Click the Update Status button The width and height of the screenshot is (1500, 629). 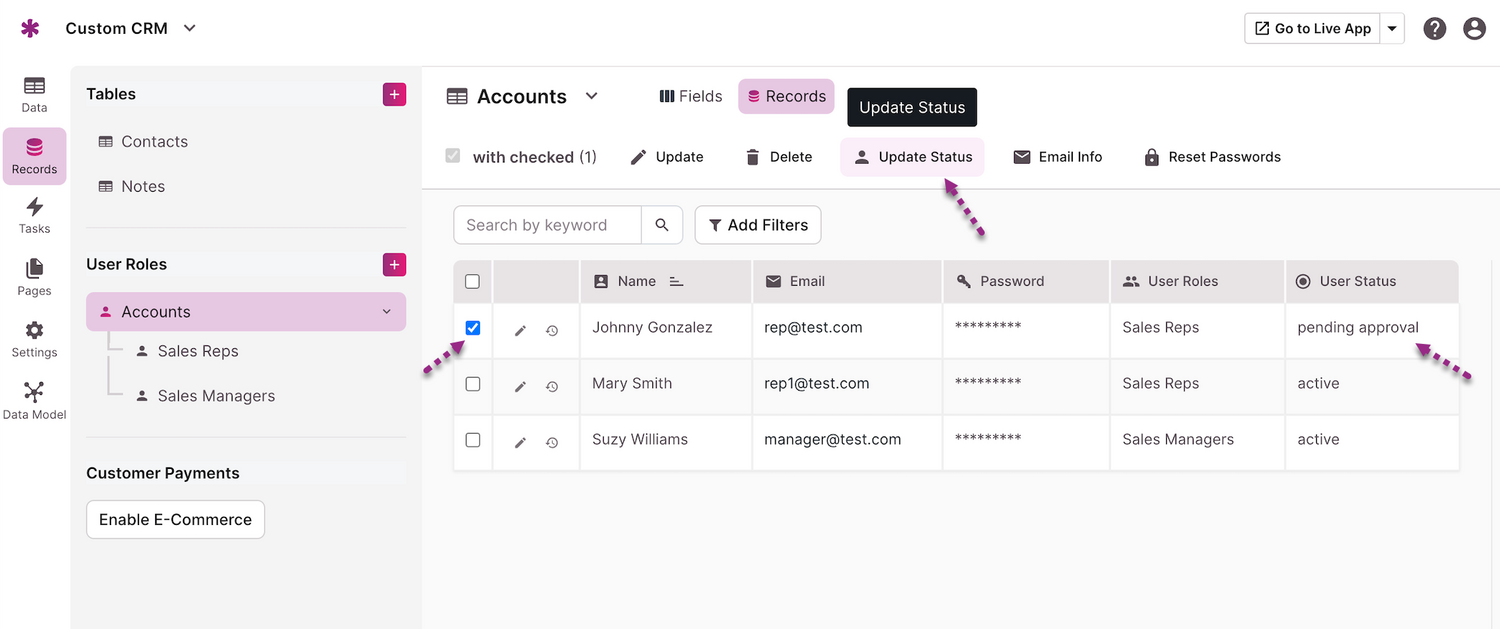click(912, 157)
